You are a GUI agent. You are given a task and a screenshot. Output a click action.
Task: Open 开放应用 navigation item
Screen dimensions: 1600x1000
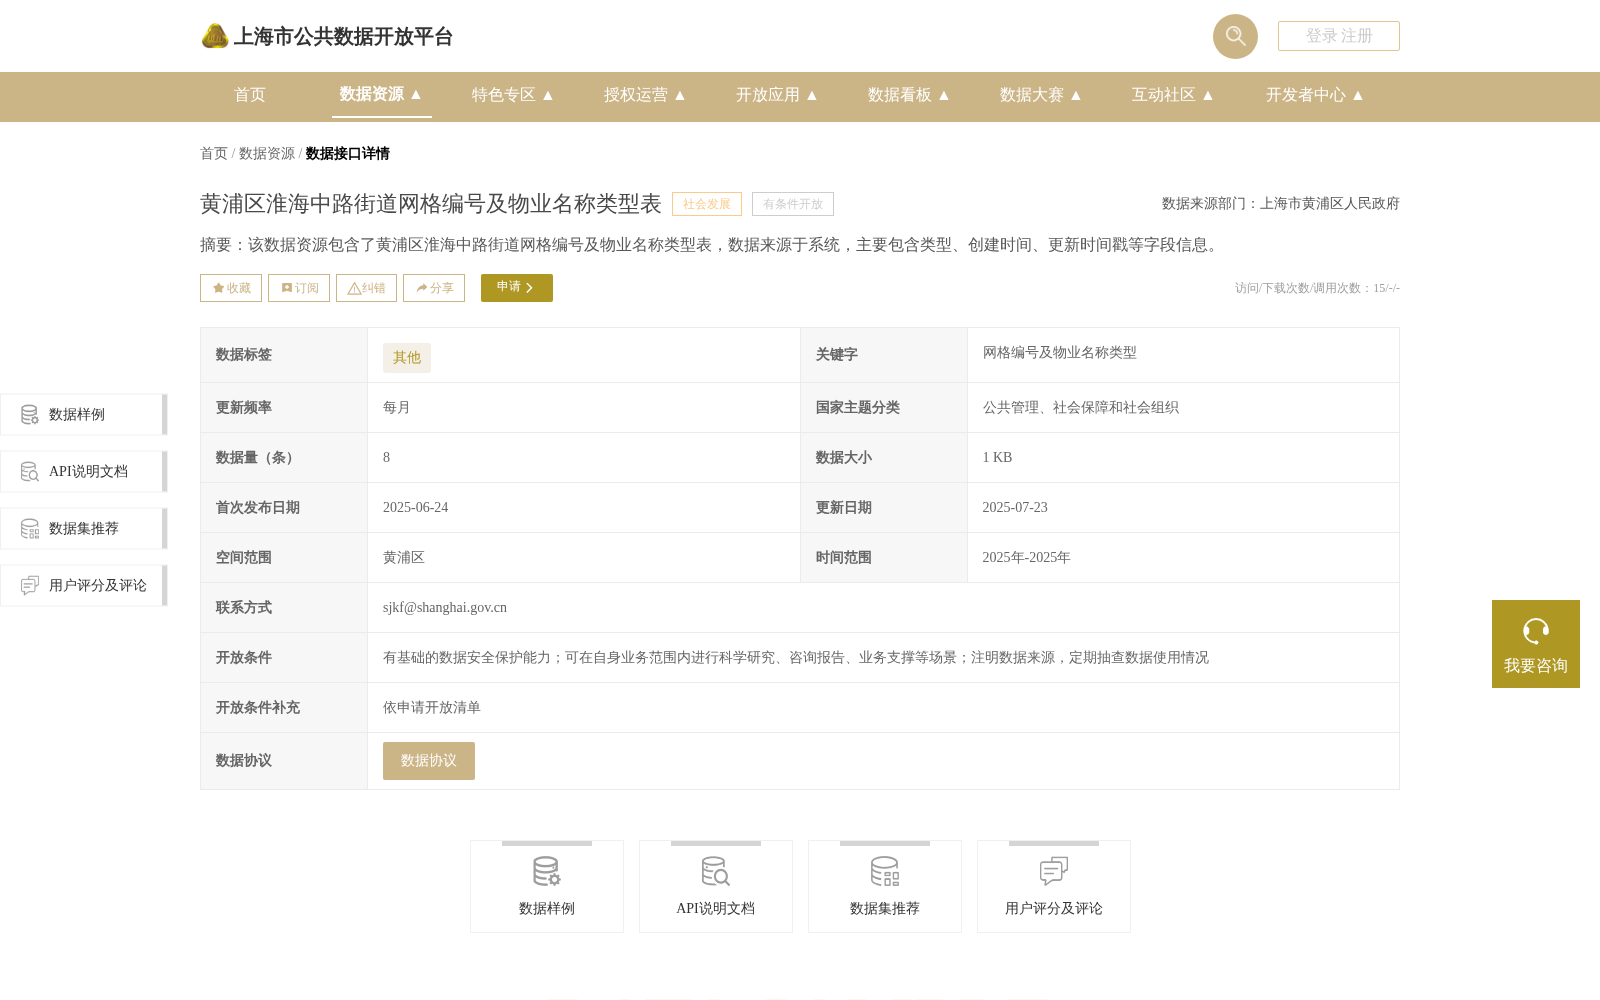point(767,95)
